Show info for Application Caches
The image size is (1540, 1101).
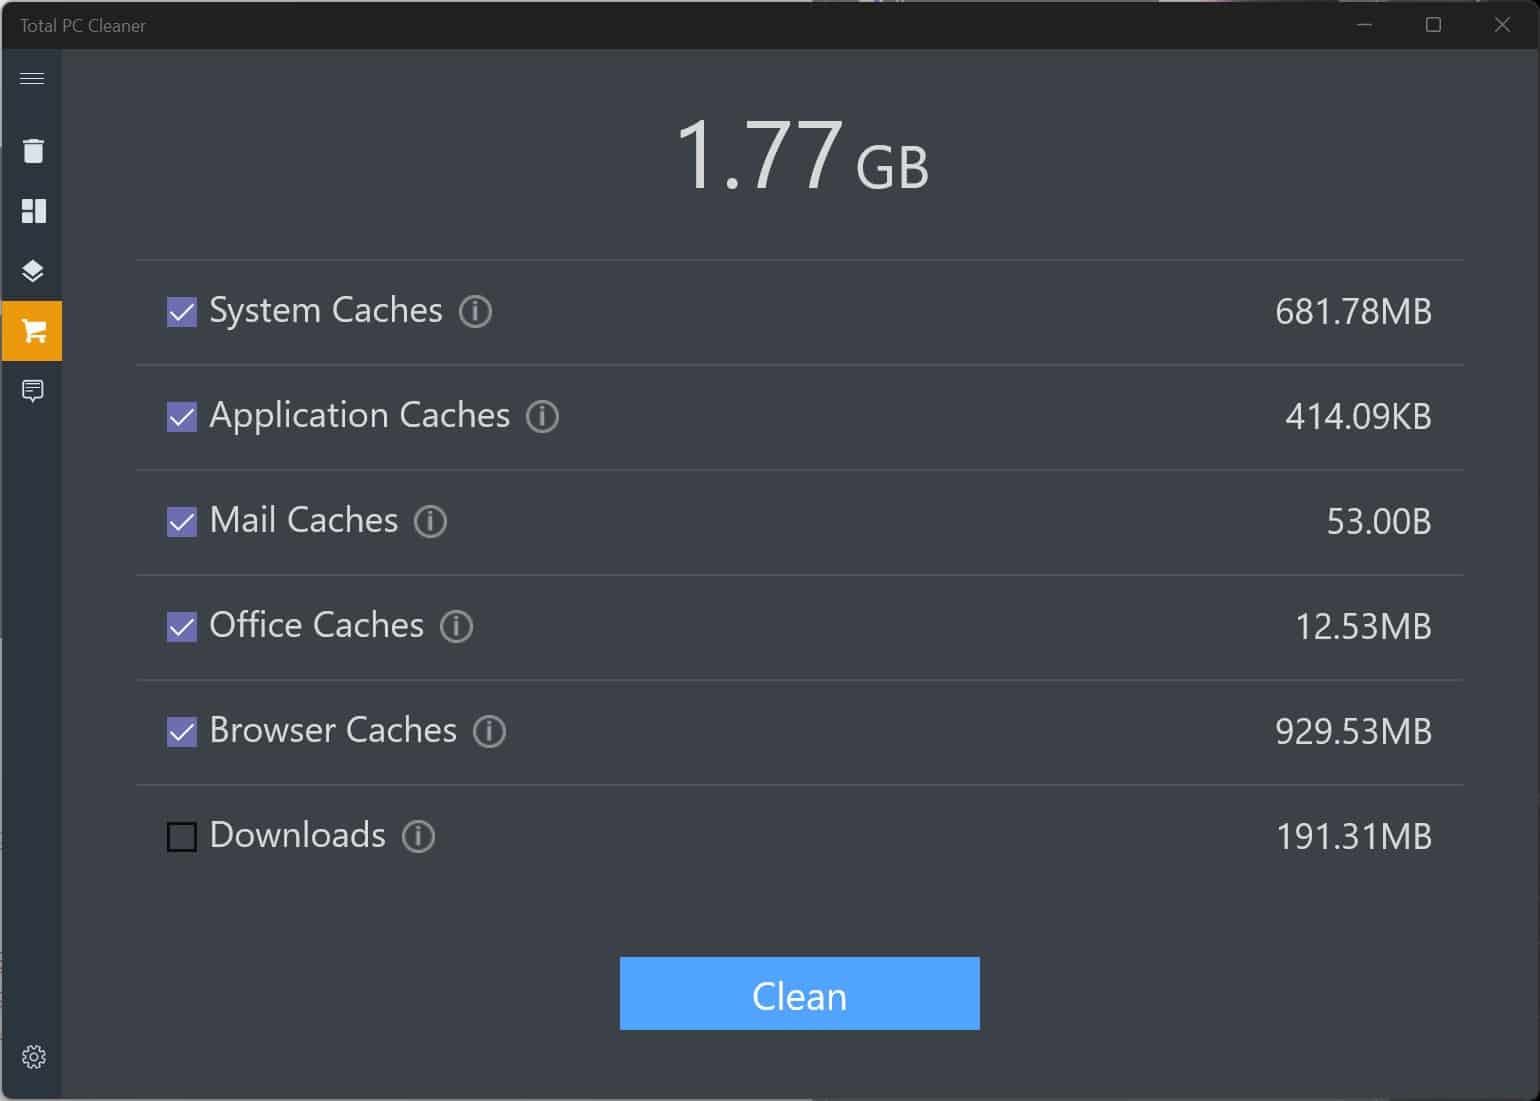tap(542, 417)
